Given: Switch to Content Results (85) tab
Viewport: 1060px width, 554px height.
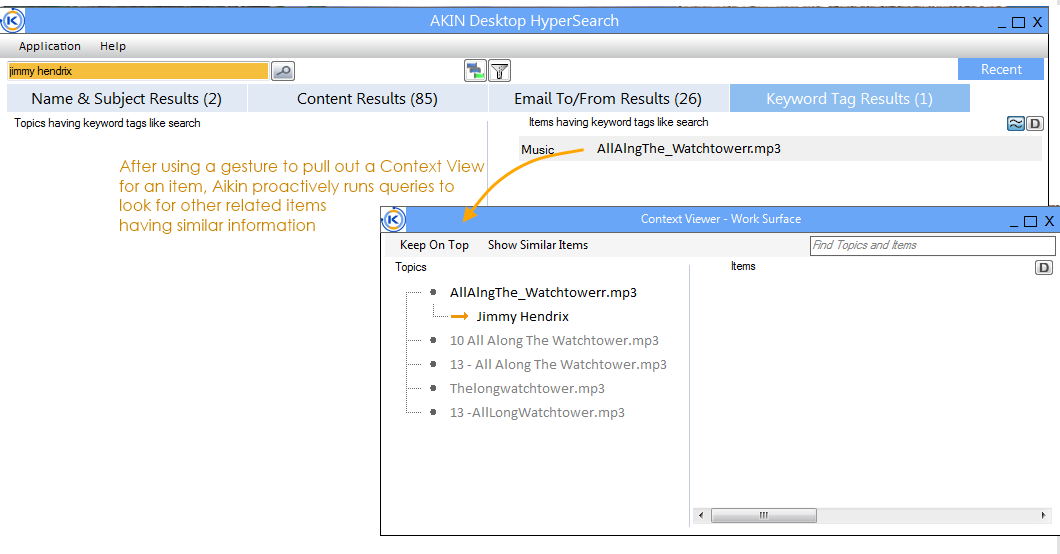Looking at the screenshot, I should [367, 99].
